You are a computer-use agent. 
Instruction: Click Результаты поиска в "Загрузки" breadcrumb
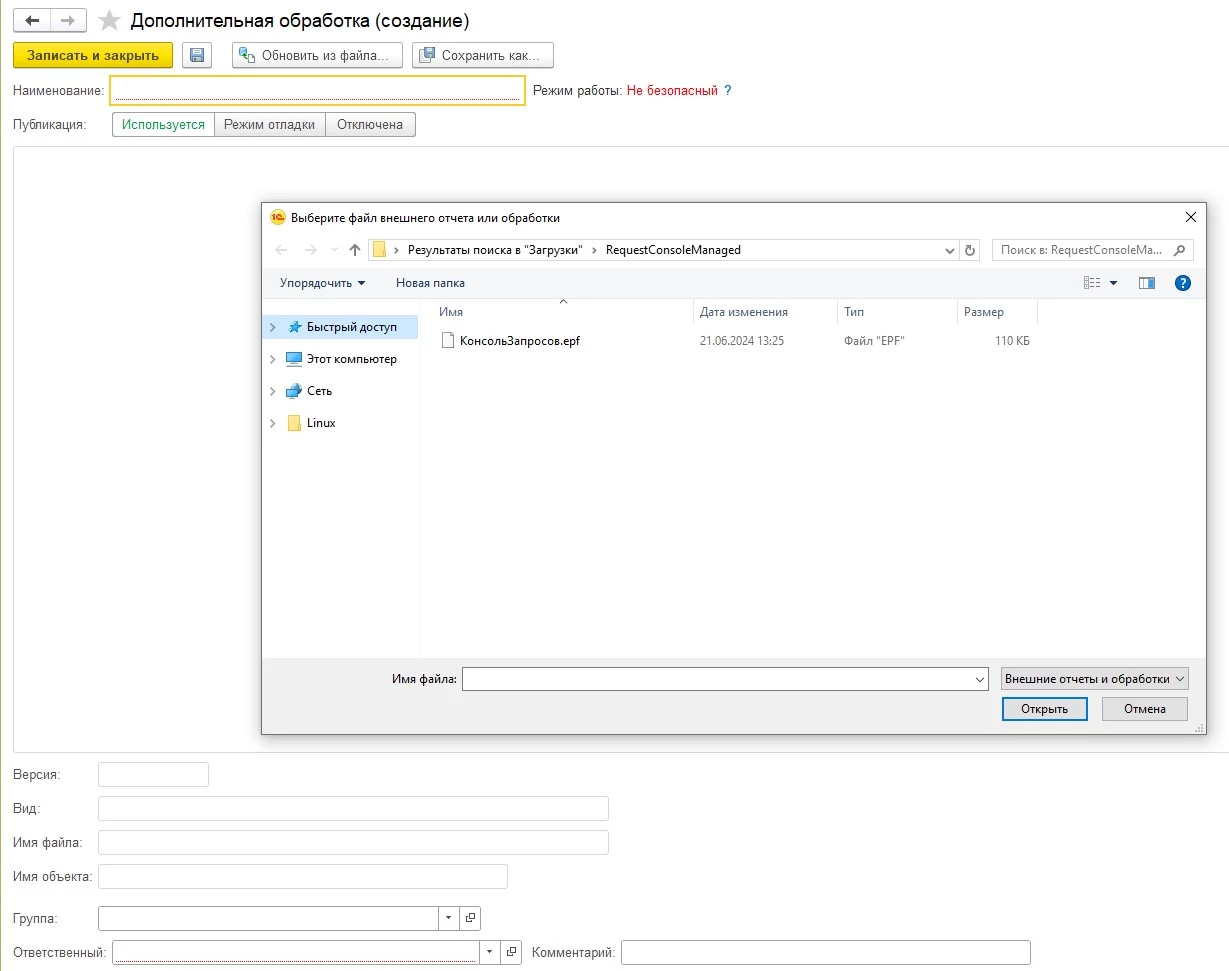[495, 250]
